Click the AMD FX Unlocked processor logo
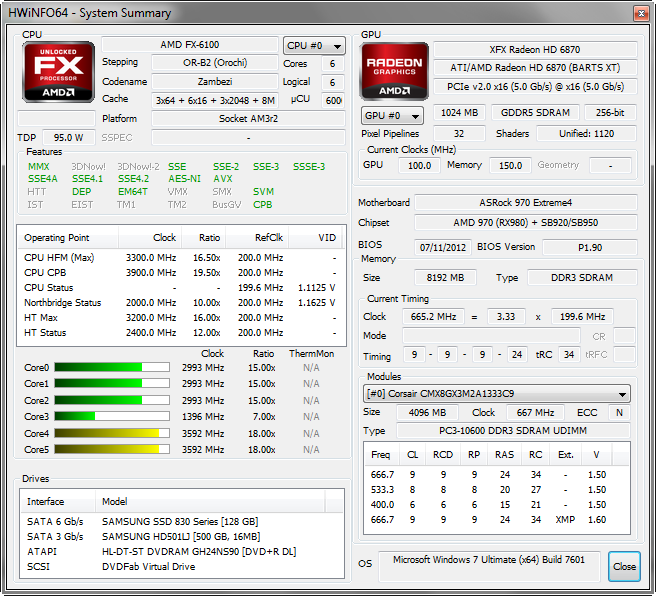The image size is (656, 596). pyautogui.click(x=58, y=72)
